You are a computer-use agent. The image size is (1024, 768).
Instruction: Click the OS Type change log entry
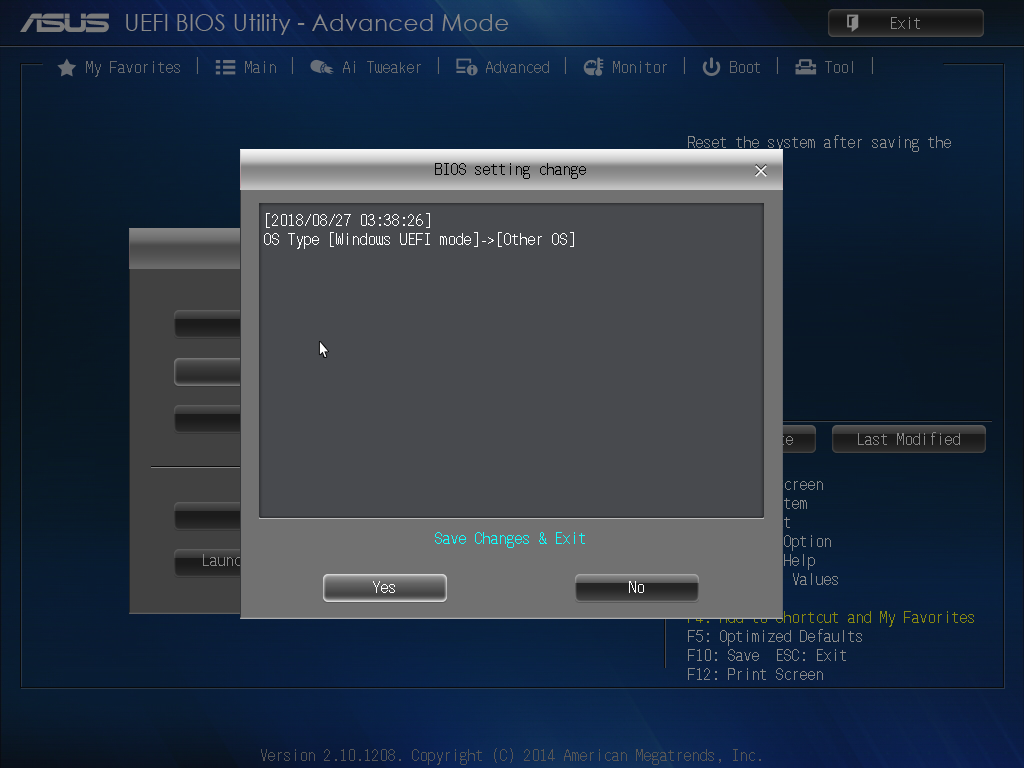[419, 240]
